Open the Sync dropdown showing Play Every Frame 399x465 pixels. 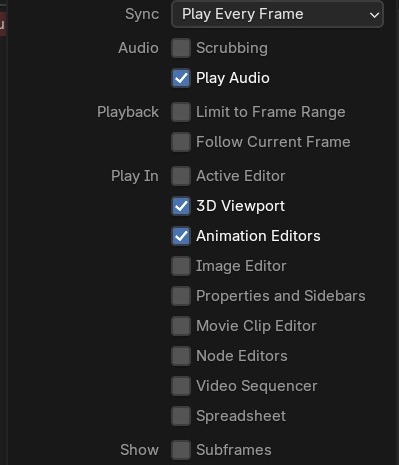pyautogui.click(x=277, y=14)
